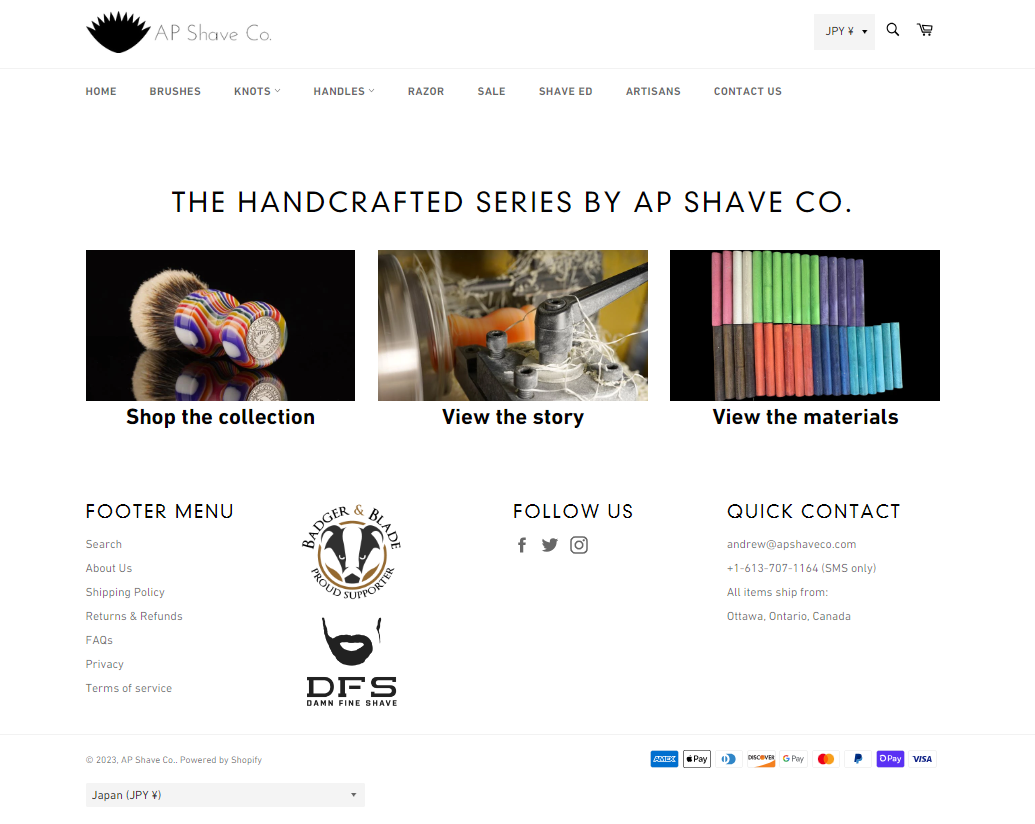Click the DFS Damn Fine Shave logo

point(352,662)
